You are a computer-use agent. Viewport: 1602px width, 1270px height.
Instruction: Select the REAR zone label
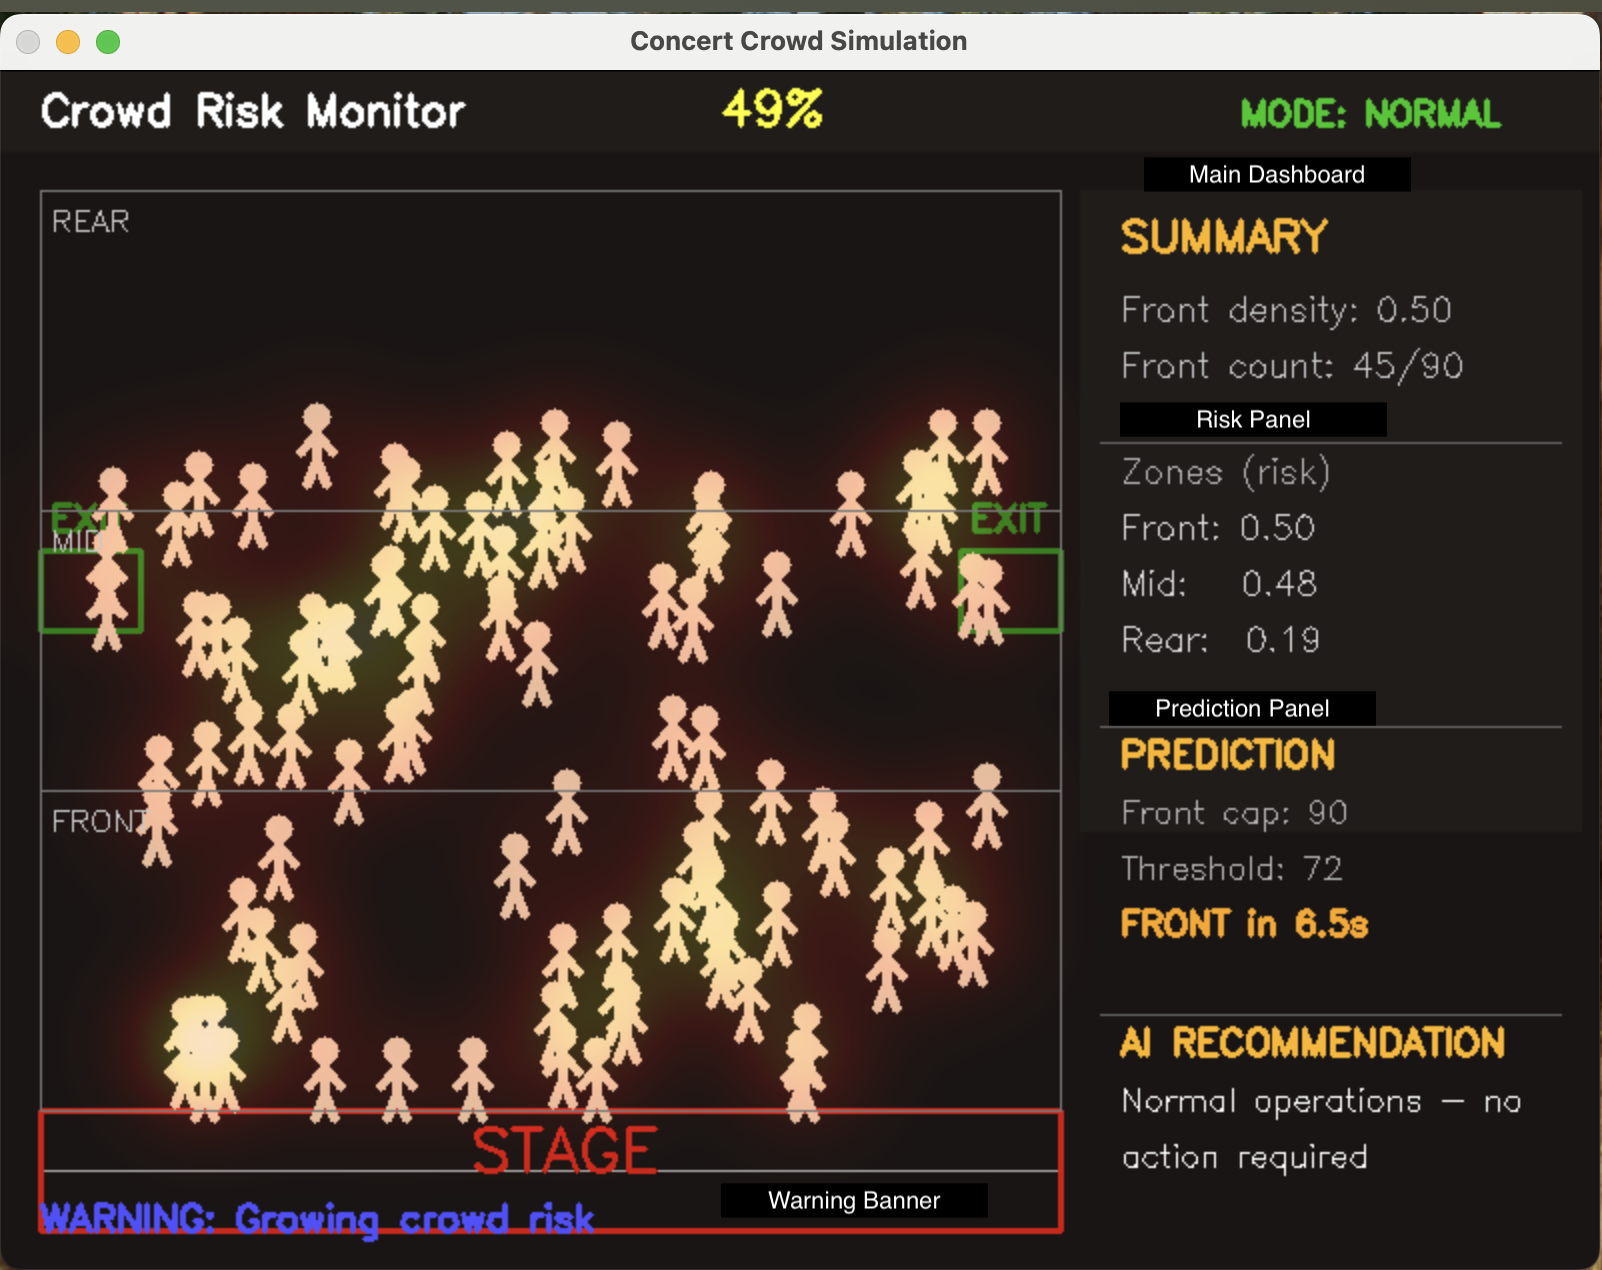(x=90, y=221)
